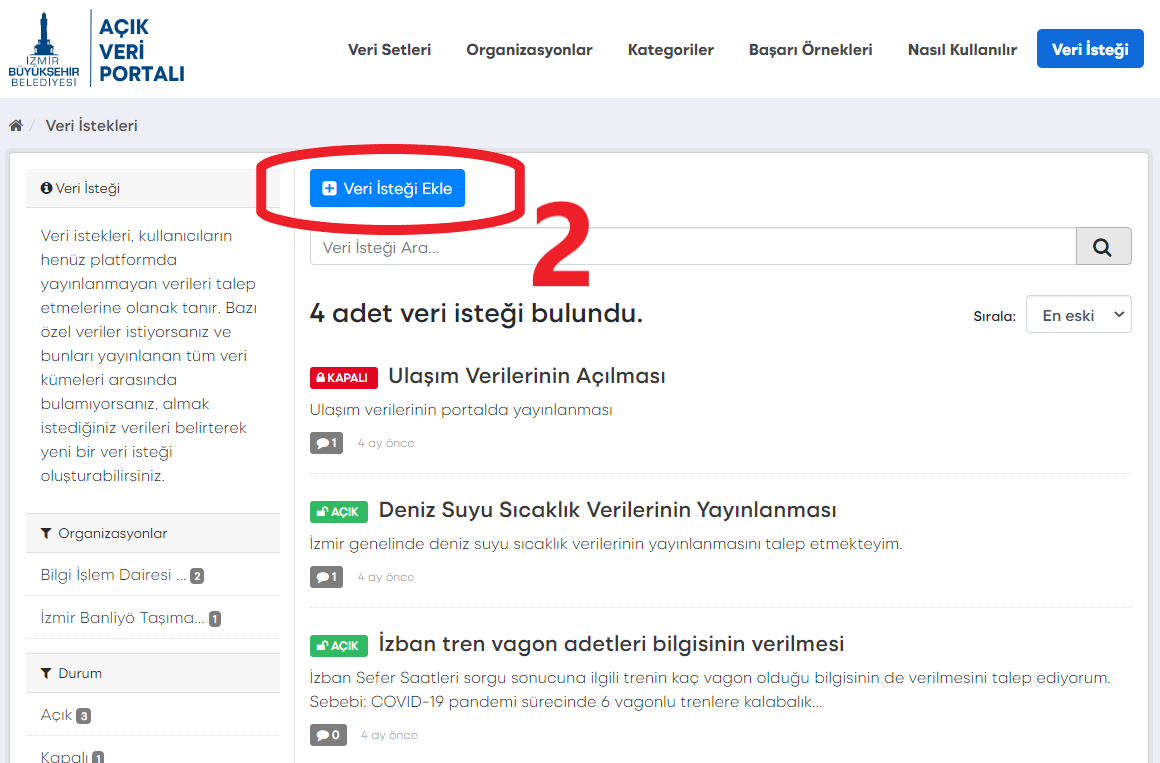Click comment count icon under Ulaşım Verilerinin Açılması
Screen dimensions: 1160x763
[326, 443]
